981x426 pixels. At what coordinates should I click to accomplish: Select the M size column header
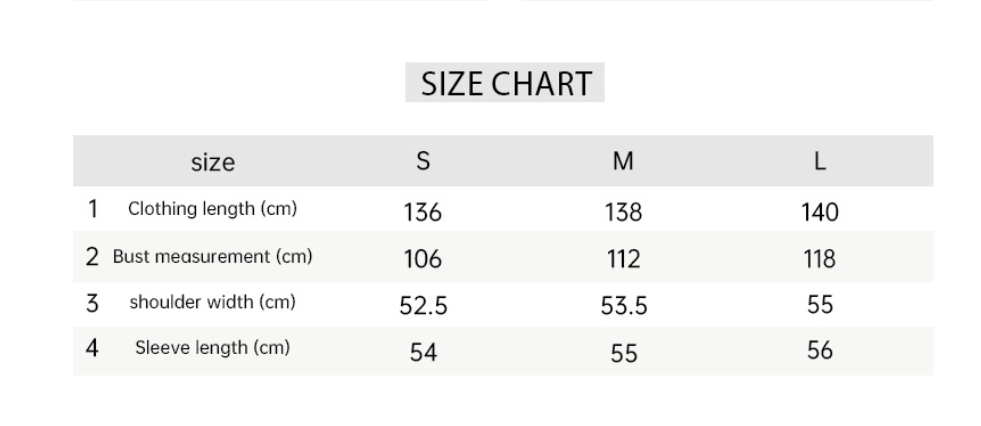(623, 161)
